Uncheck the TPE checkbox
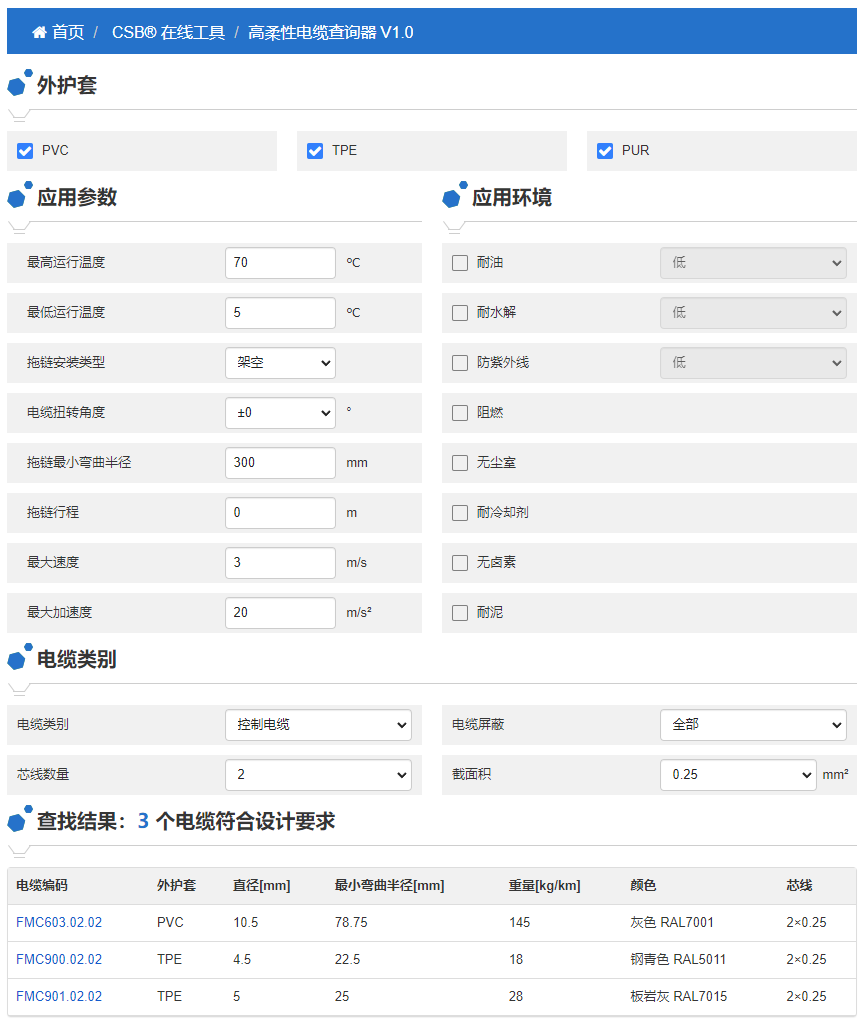The height and width of the screenshot is (1021, 864). click(x=314, y=151)
